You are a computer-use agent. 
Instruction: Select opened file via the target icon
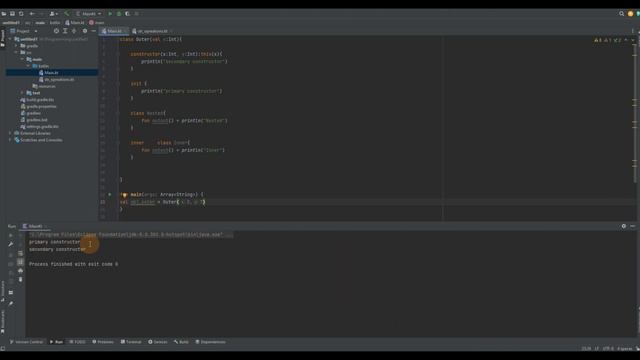point(56,31)
